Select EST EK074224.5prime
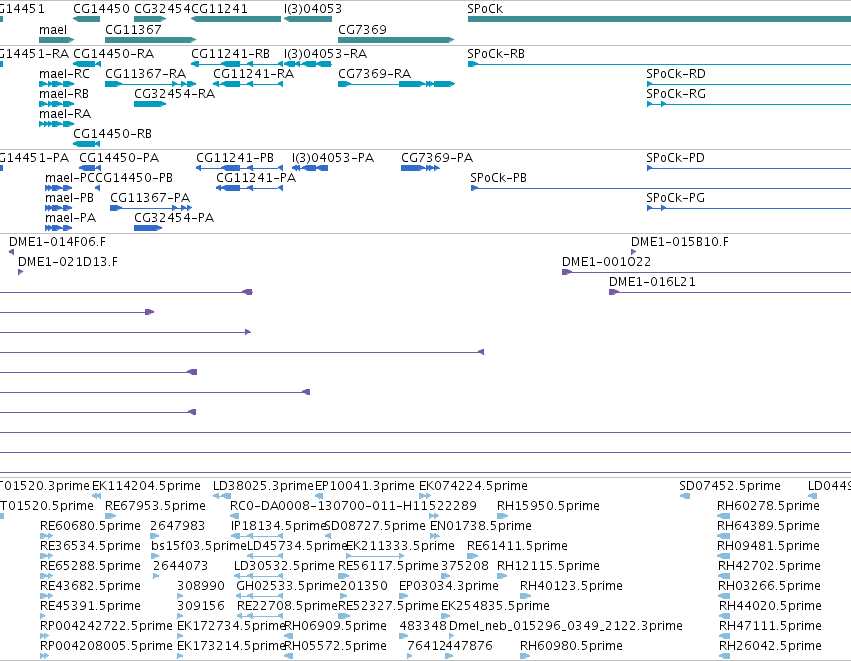This screenshot has width=851, height=661. pos(473,486)
